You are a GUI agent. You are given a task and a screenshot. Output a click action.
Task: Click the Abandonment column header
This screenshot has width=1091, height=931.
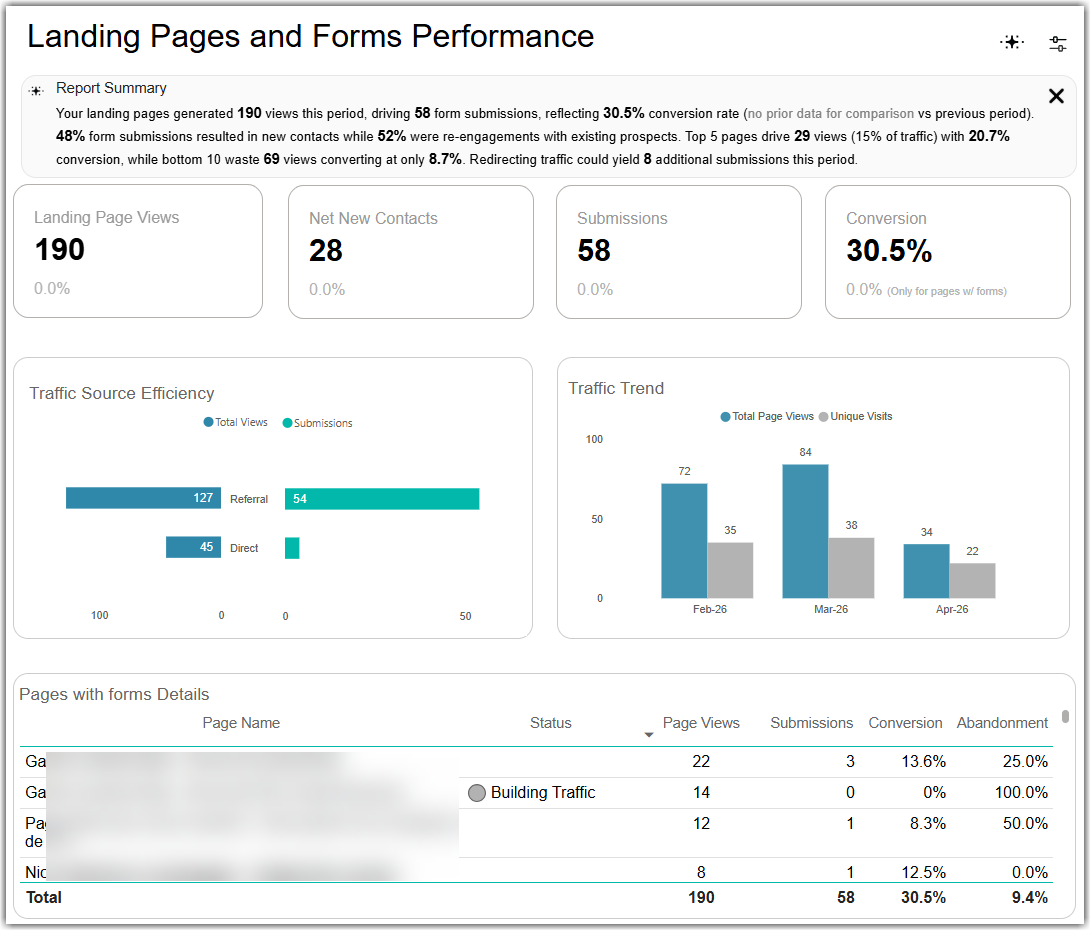(x=1002, y=723)
